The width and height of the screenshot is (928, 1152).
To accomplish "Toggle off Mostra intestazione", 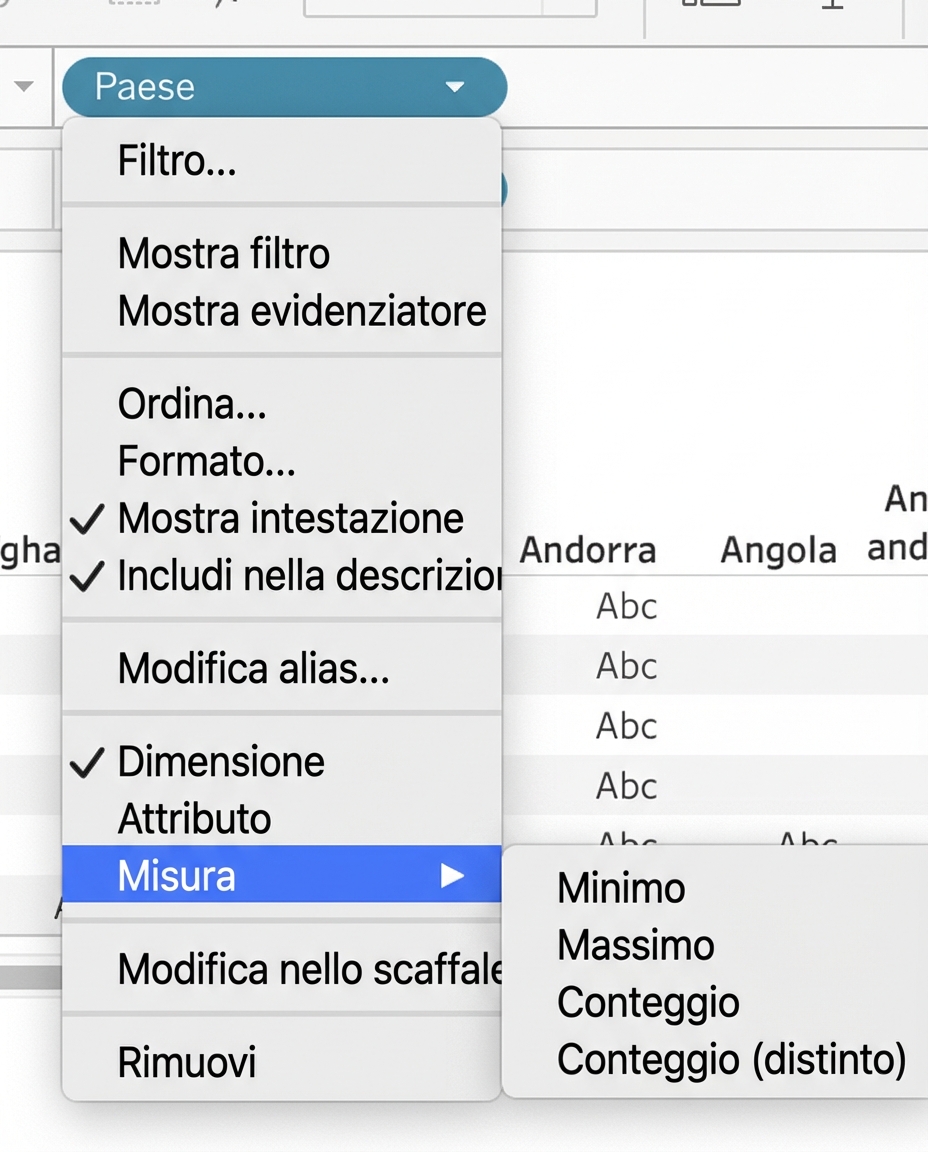I will [290, 518].
